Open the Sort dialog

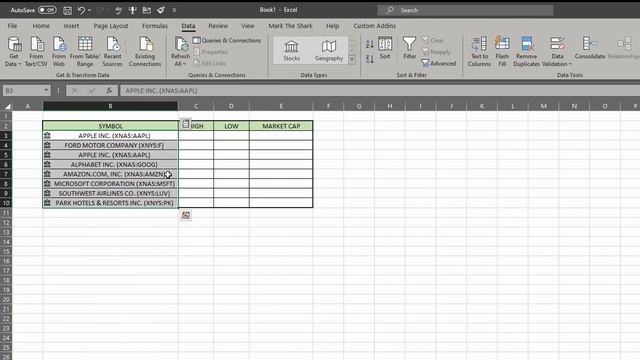point(385,48)
